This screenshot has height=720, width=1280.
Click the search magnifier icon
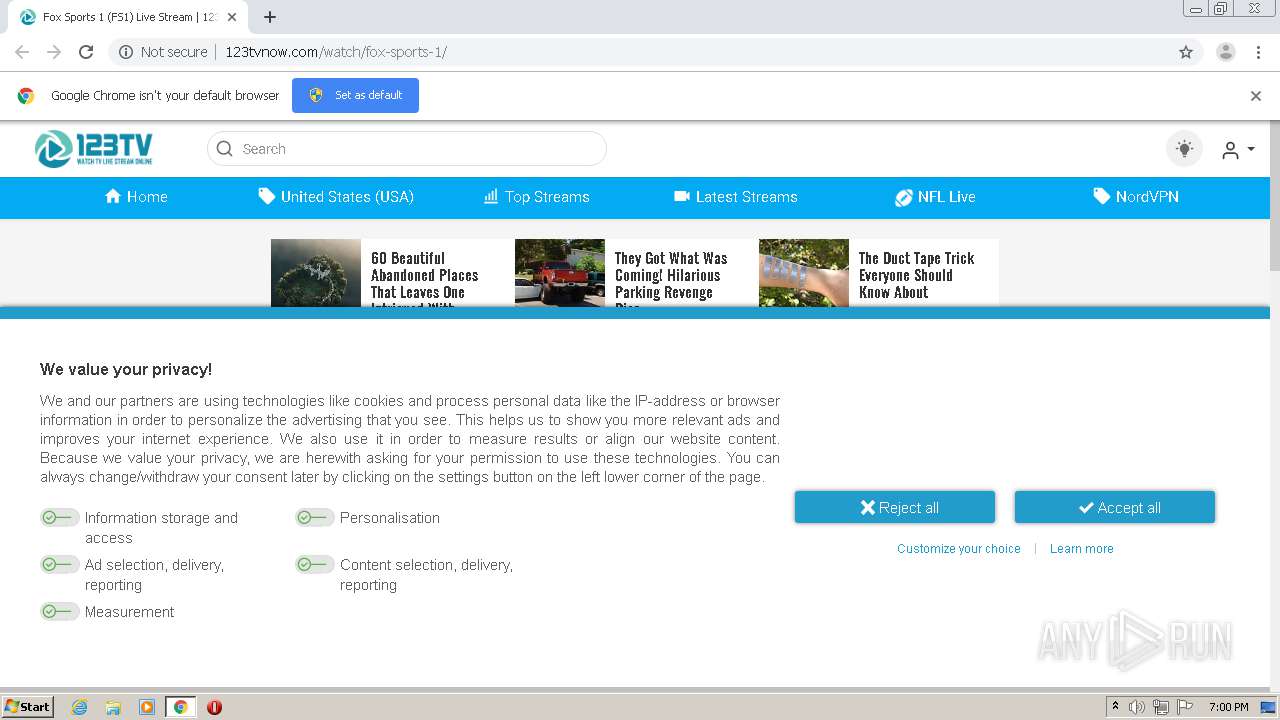click(225, 149)
